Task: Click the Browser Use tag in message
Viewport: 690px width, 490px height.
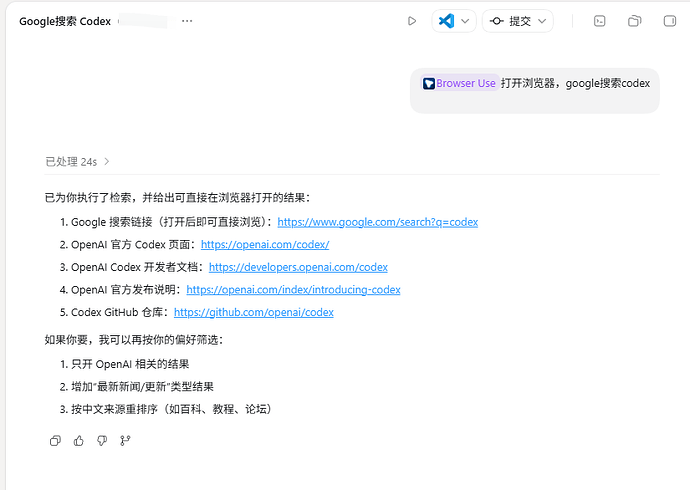Action: pyautogui.click(x=459, y=83)
